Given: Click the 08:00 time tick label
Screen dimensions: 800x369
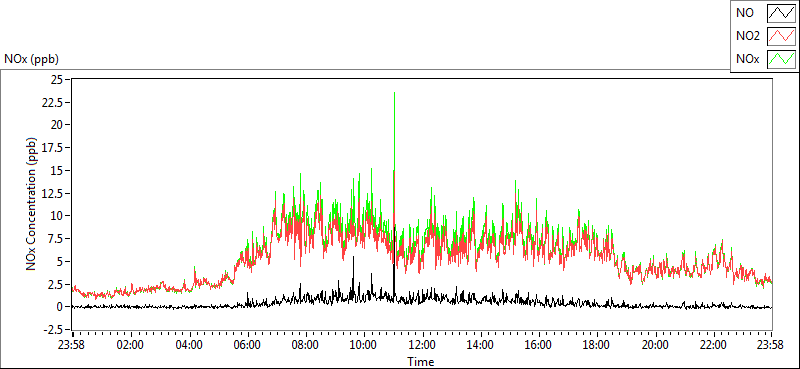Looking at the screenshot, I should [x=305, y=344].
